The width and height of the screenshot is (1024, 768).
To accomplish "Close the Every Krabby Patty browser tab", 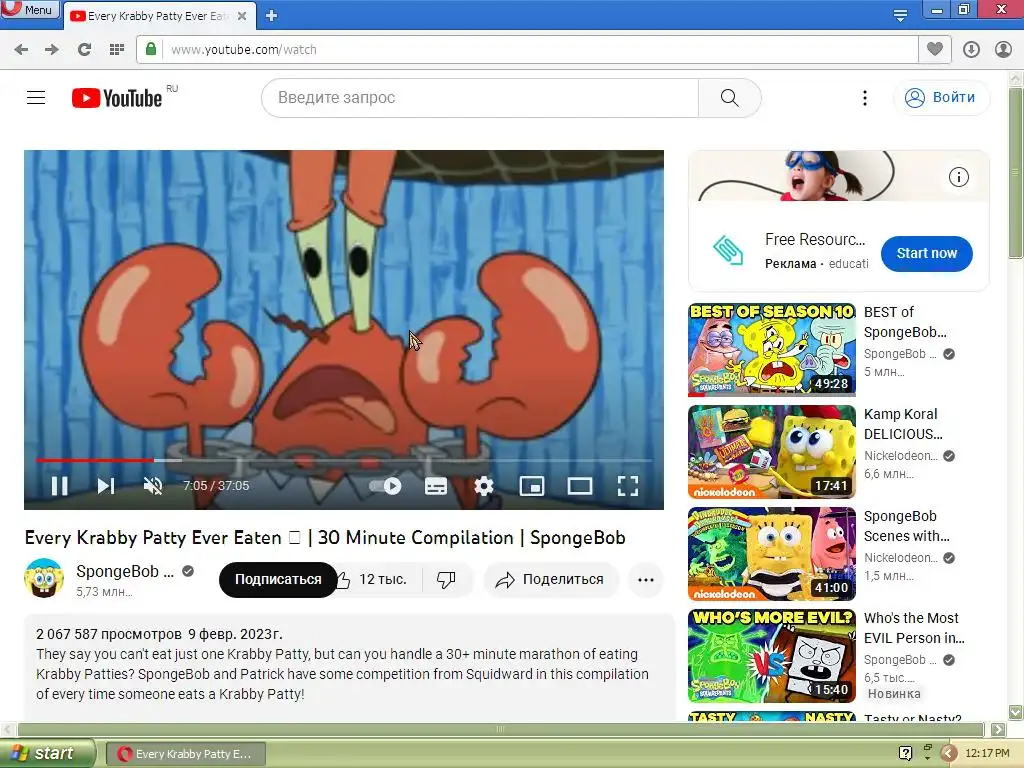I will pos(242,16).
